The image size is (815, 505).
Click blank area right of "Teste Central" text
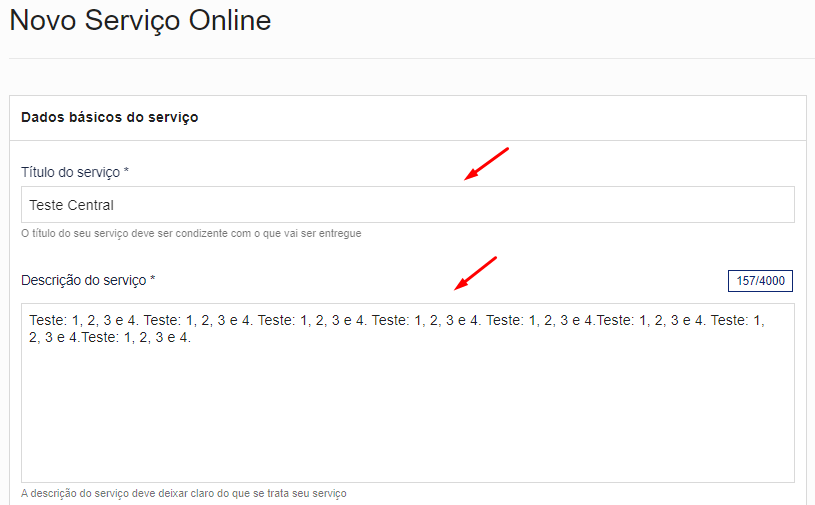click(x=450, y=205)
